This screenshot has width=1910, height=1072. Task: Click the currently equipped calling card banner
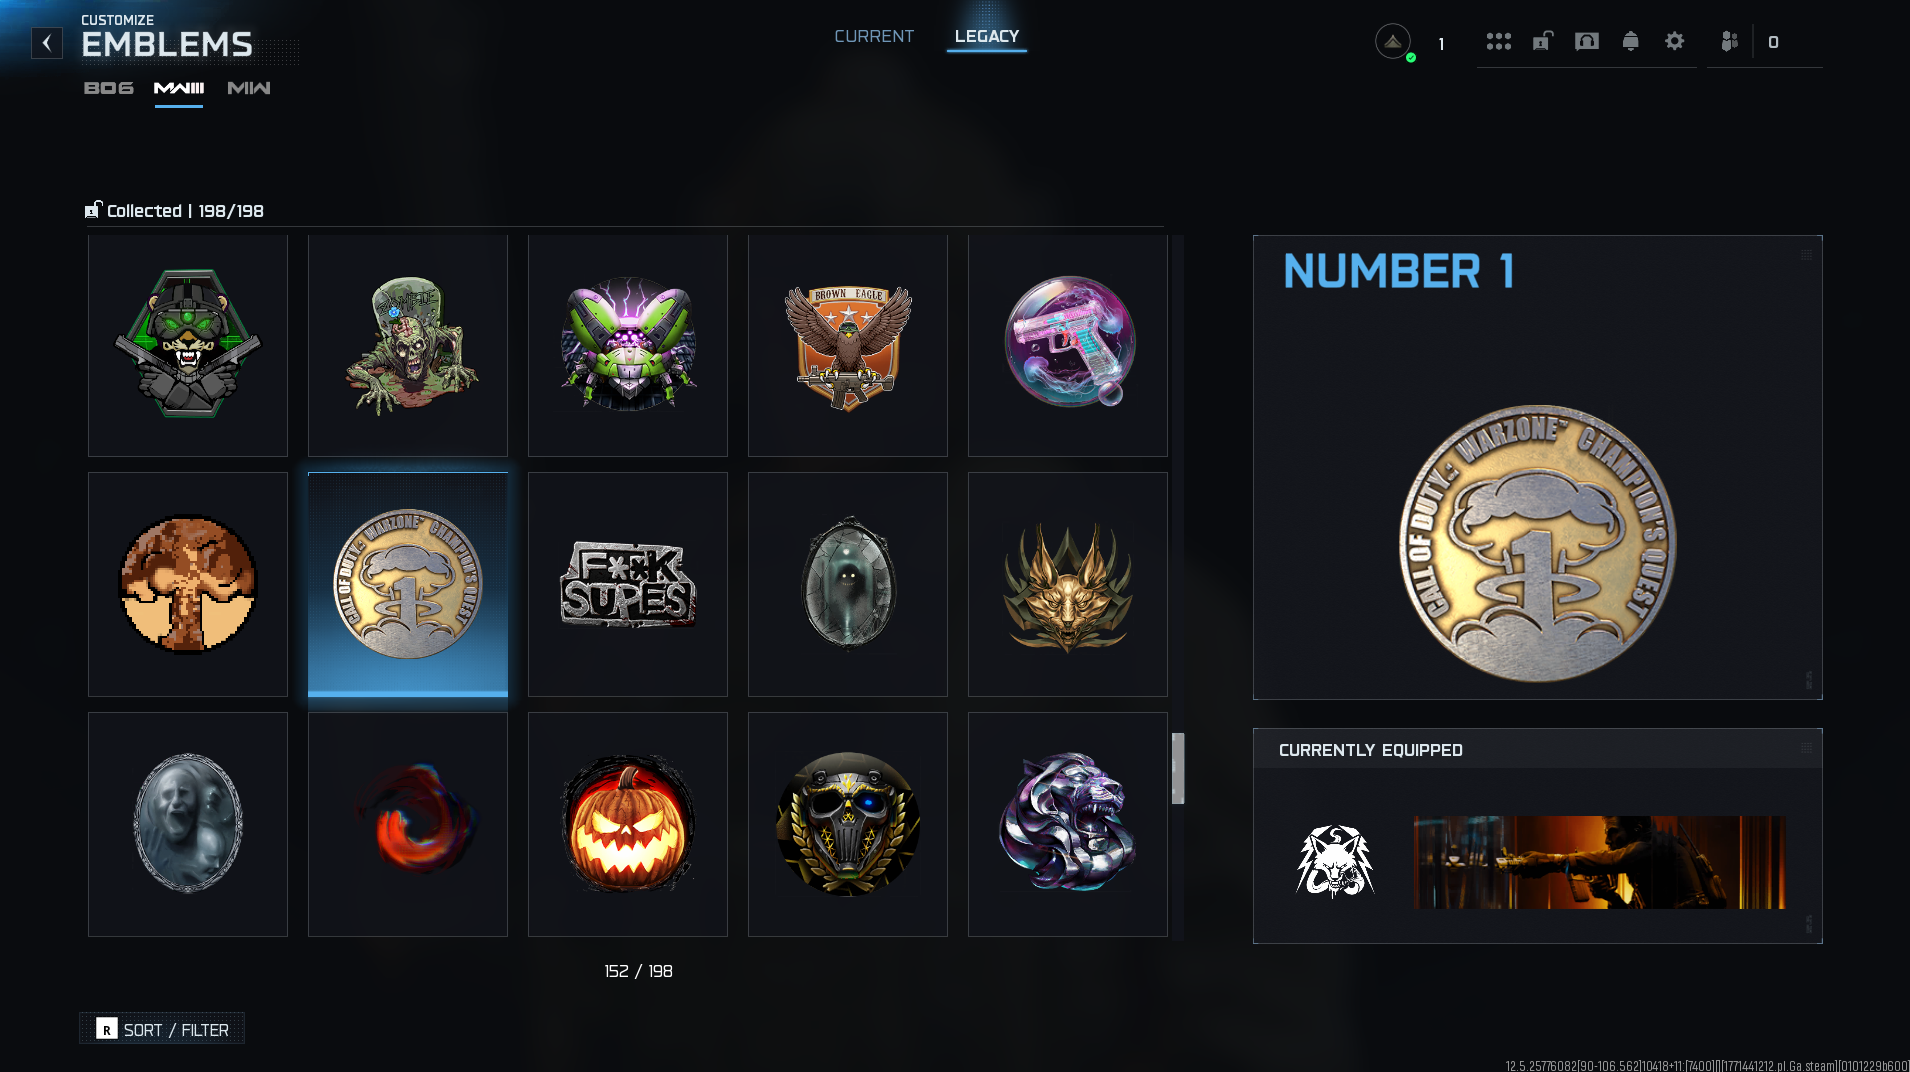point(1599,862)
